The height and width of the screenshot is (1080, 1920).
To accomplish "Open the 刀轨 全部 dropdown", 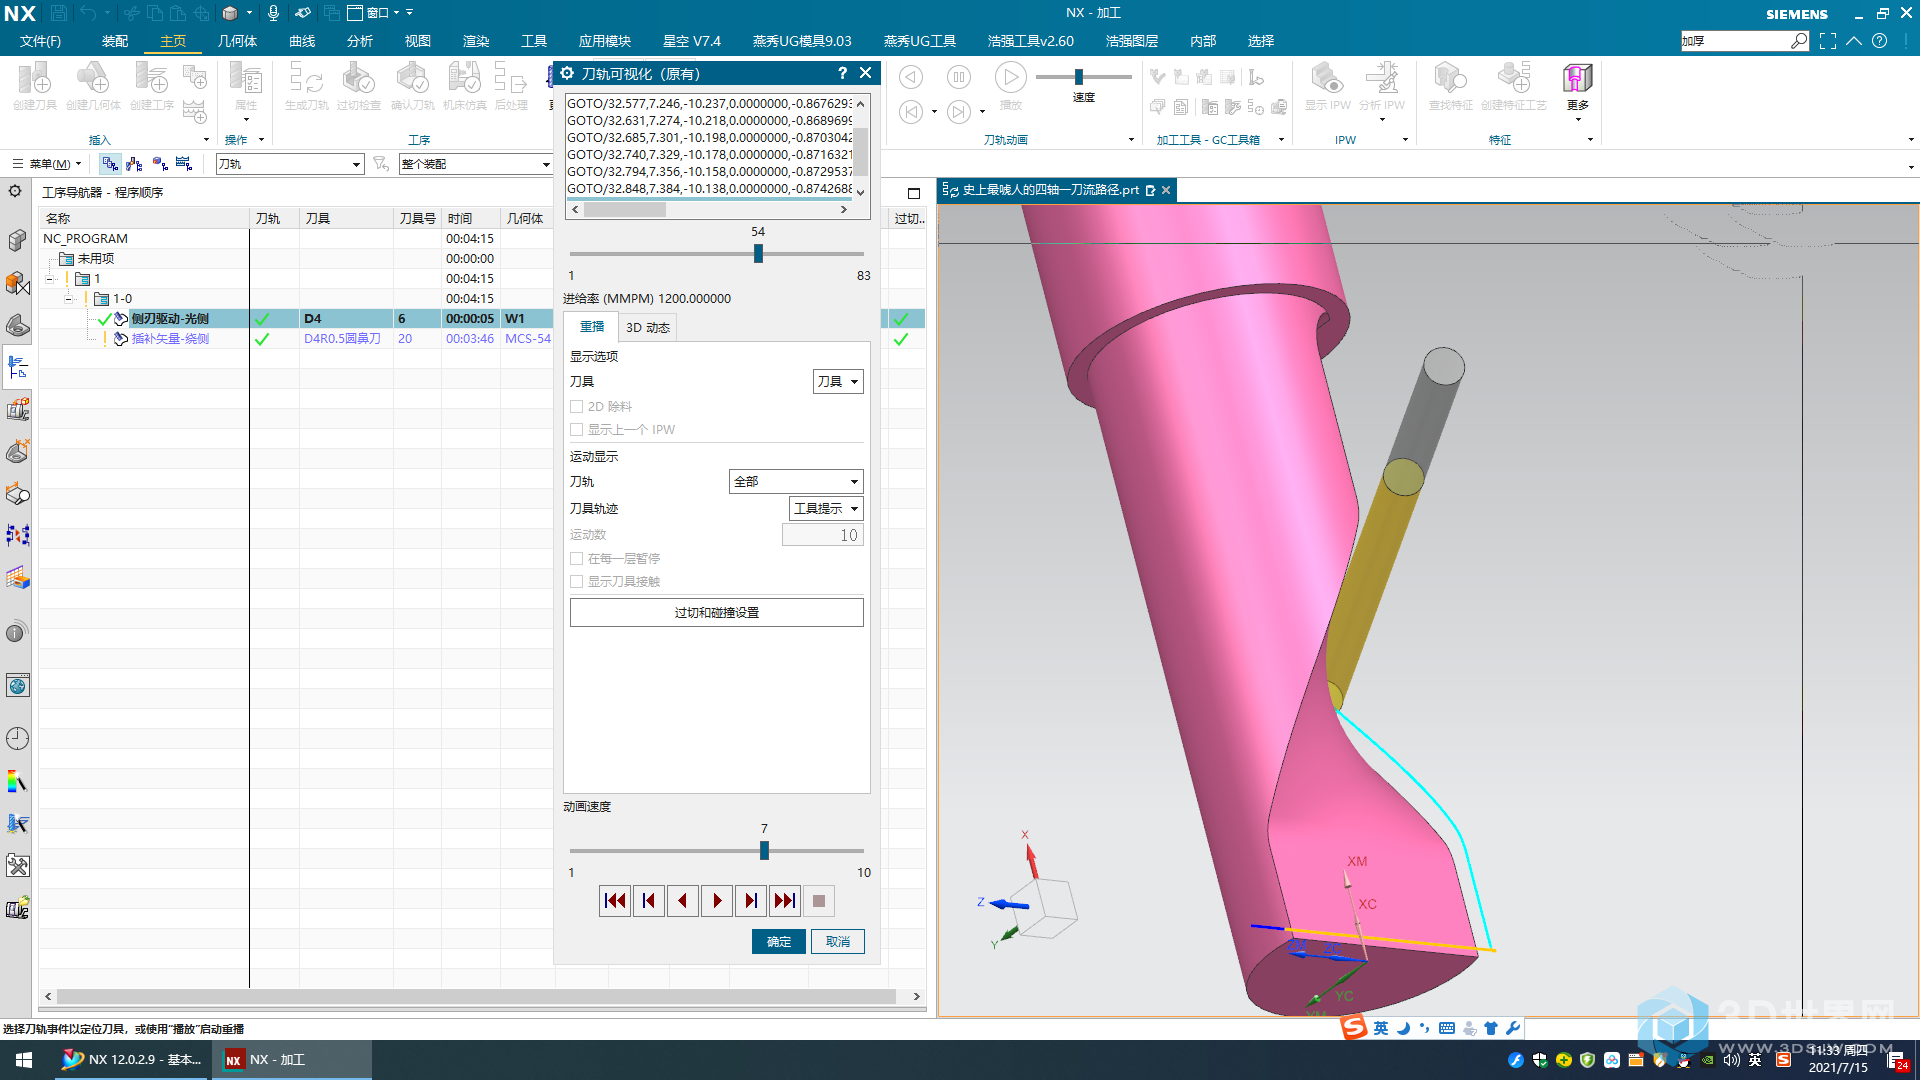I will click(796, 481).
